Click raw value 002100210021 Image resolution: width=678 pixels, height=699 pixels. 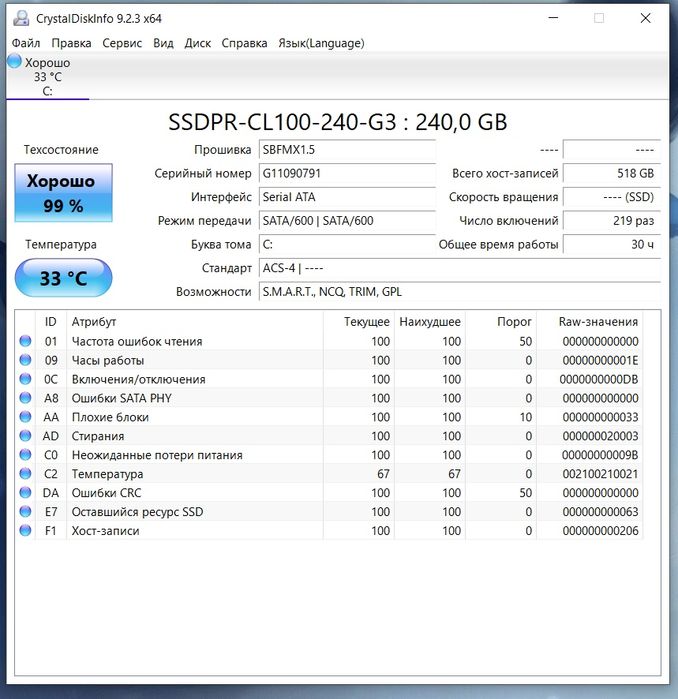point(600,473)
